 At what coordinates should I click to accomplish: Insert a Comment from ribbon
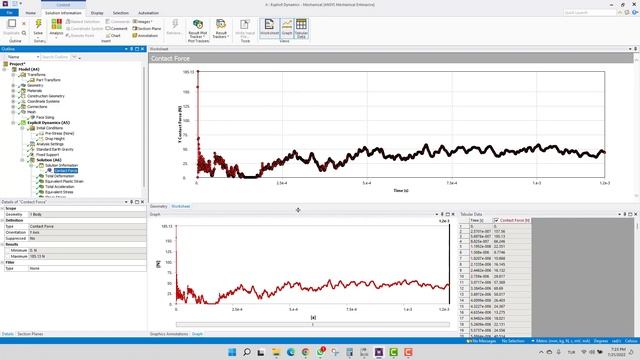(x=116, y=29)
